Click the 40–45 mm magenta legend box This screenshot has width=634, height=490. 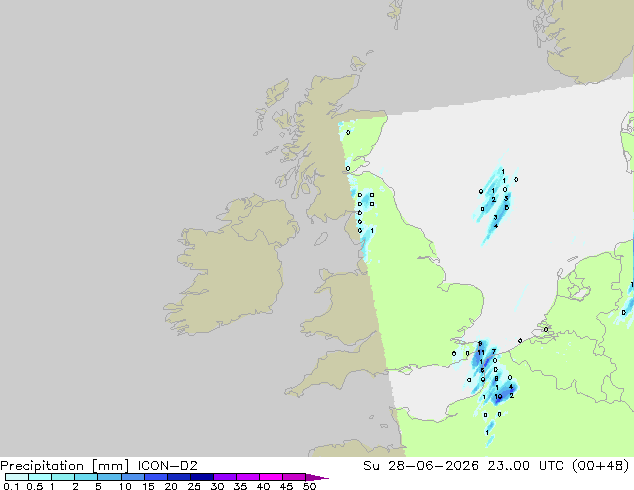(x=271, y=477)
